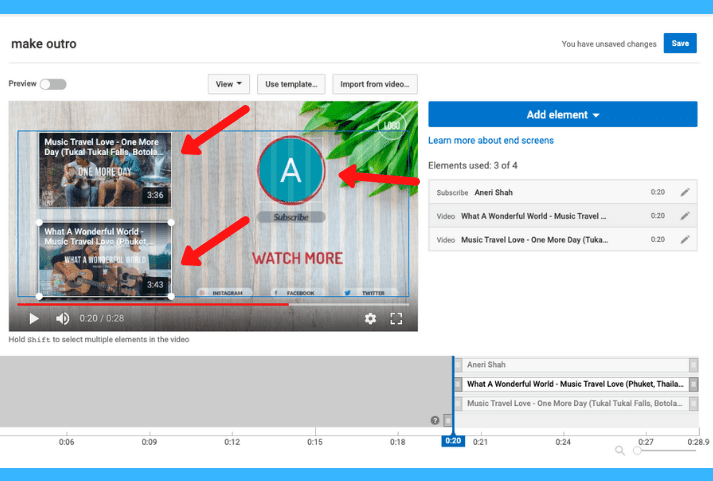Select the One More Day video thumbnail
Screen dimensions: 713x481
(x=105, y=170)
